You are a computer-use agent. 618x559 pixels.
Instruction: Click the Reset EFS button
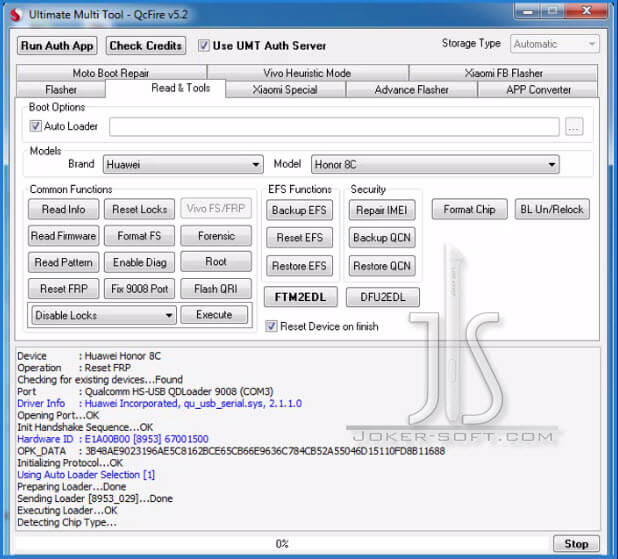point(299,238)
